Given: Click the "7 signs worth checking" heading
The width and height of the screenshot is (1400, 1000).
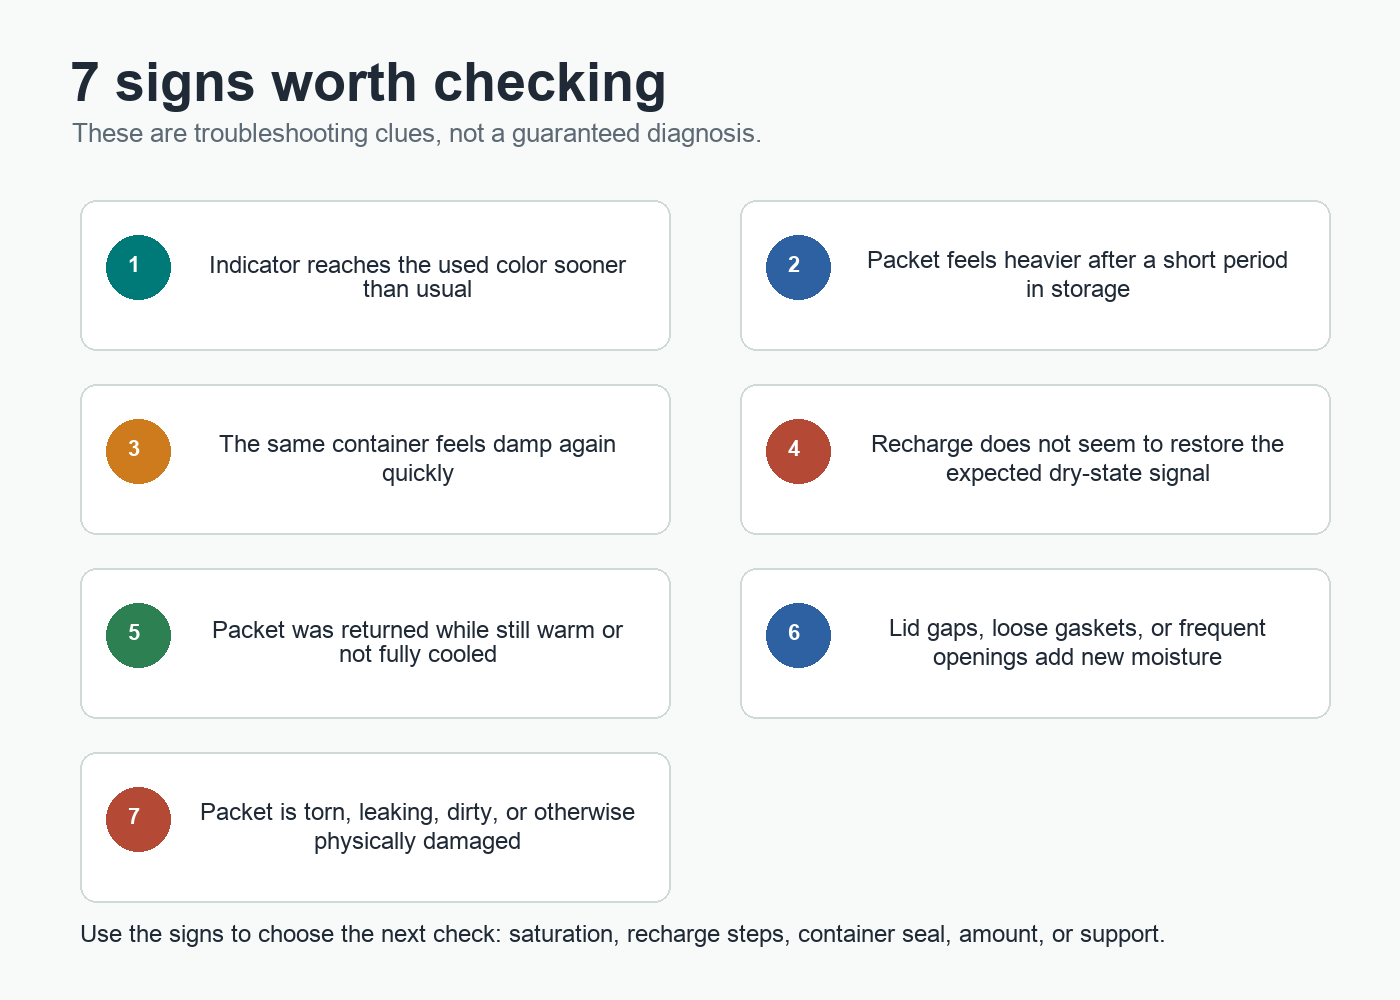Looking at the screenshot, I should click(x=368, y=82).
